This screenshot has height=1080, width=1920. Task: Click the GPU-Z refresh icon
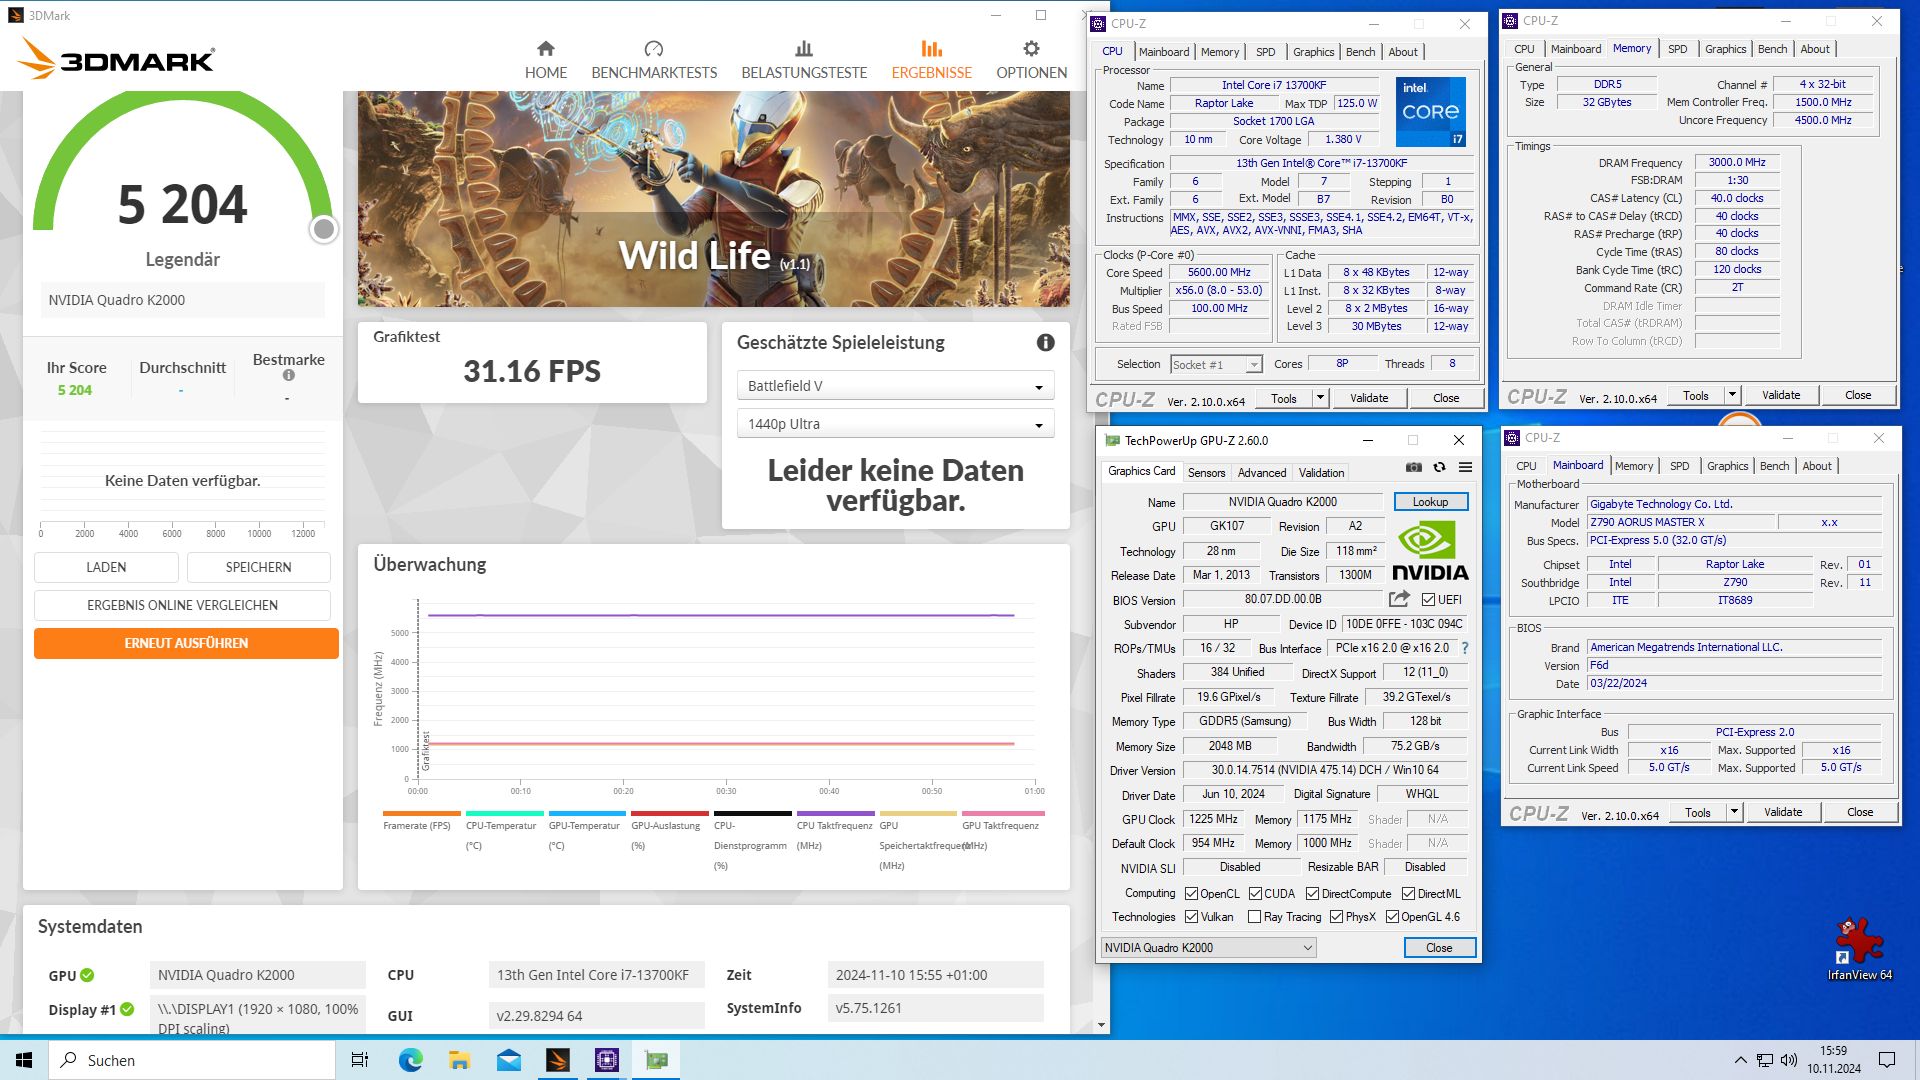(1439, 467)
